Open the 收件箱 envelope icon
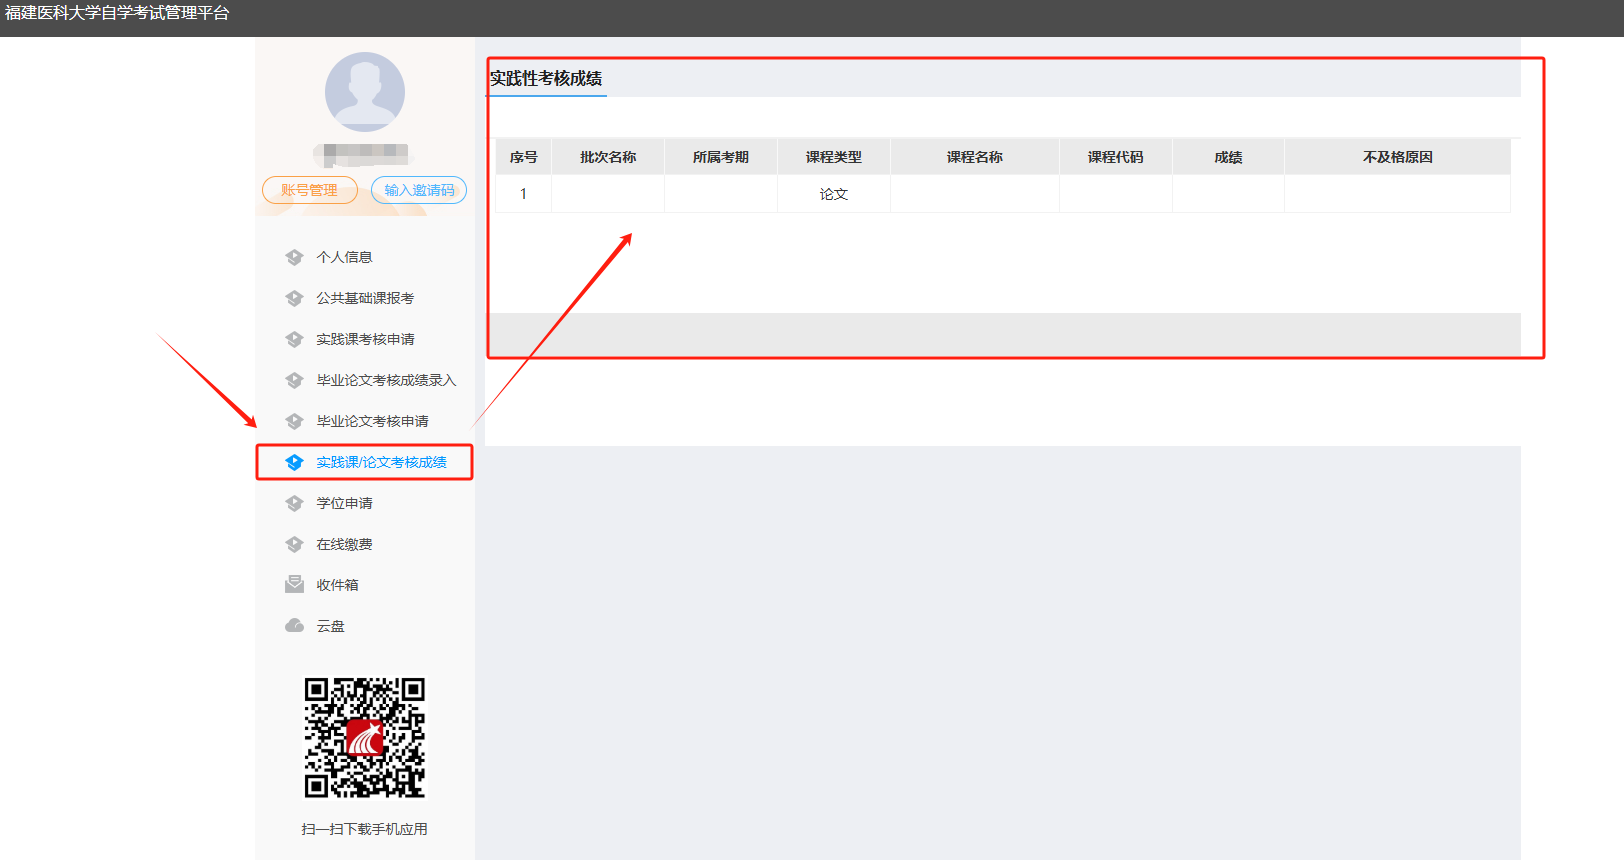Viewport: 1624px width, 860px height. 294,584
